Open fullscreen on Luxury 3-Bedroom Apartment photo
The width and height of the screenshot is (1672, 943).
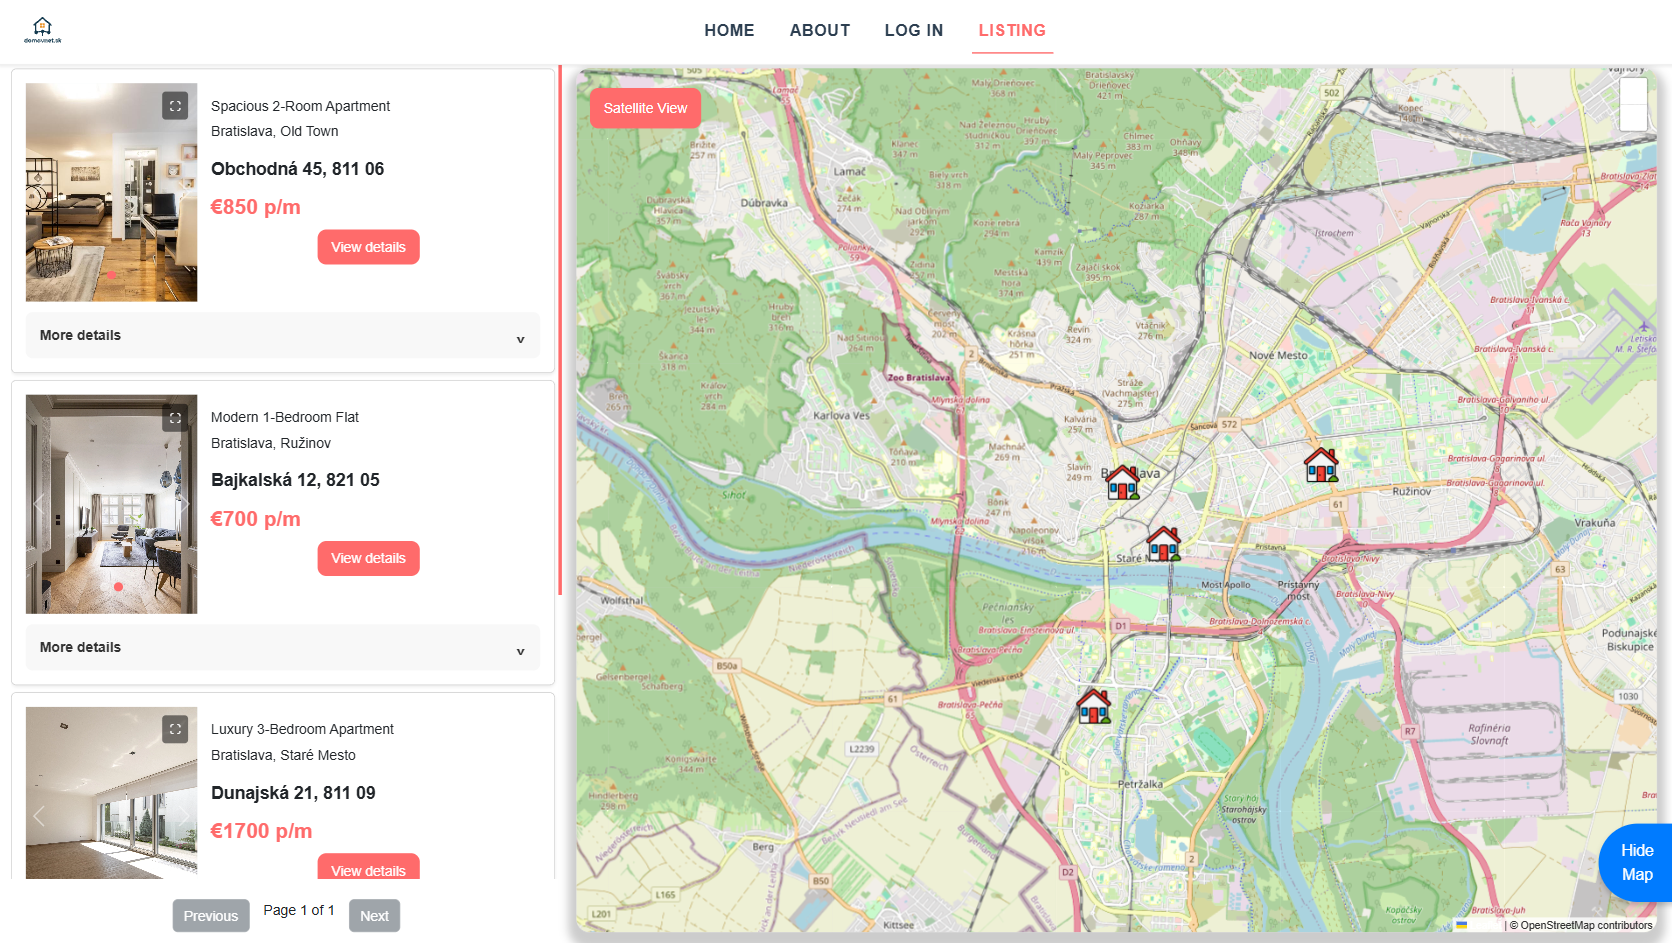pos(175,729)
